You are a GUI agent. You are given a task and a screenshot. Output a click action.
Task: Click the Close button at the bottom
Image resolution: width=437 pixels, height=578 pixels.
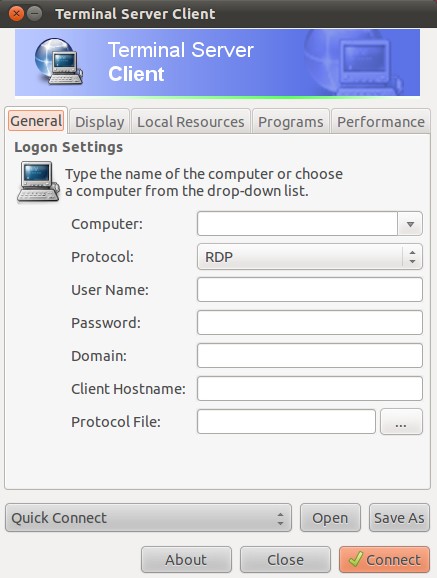[x=285, y=560]
